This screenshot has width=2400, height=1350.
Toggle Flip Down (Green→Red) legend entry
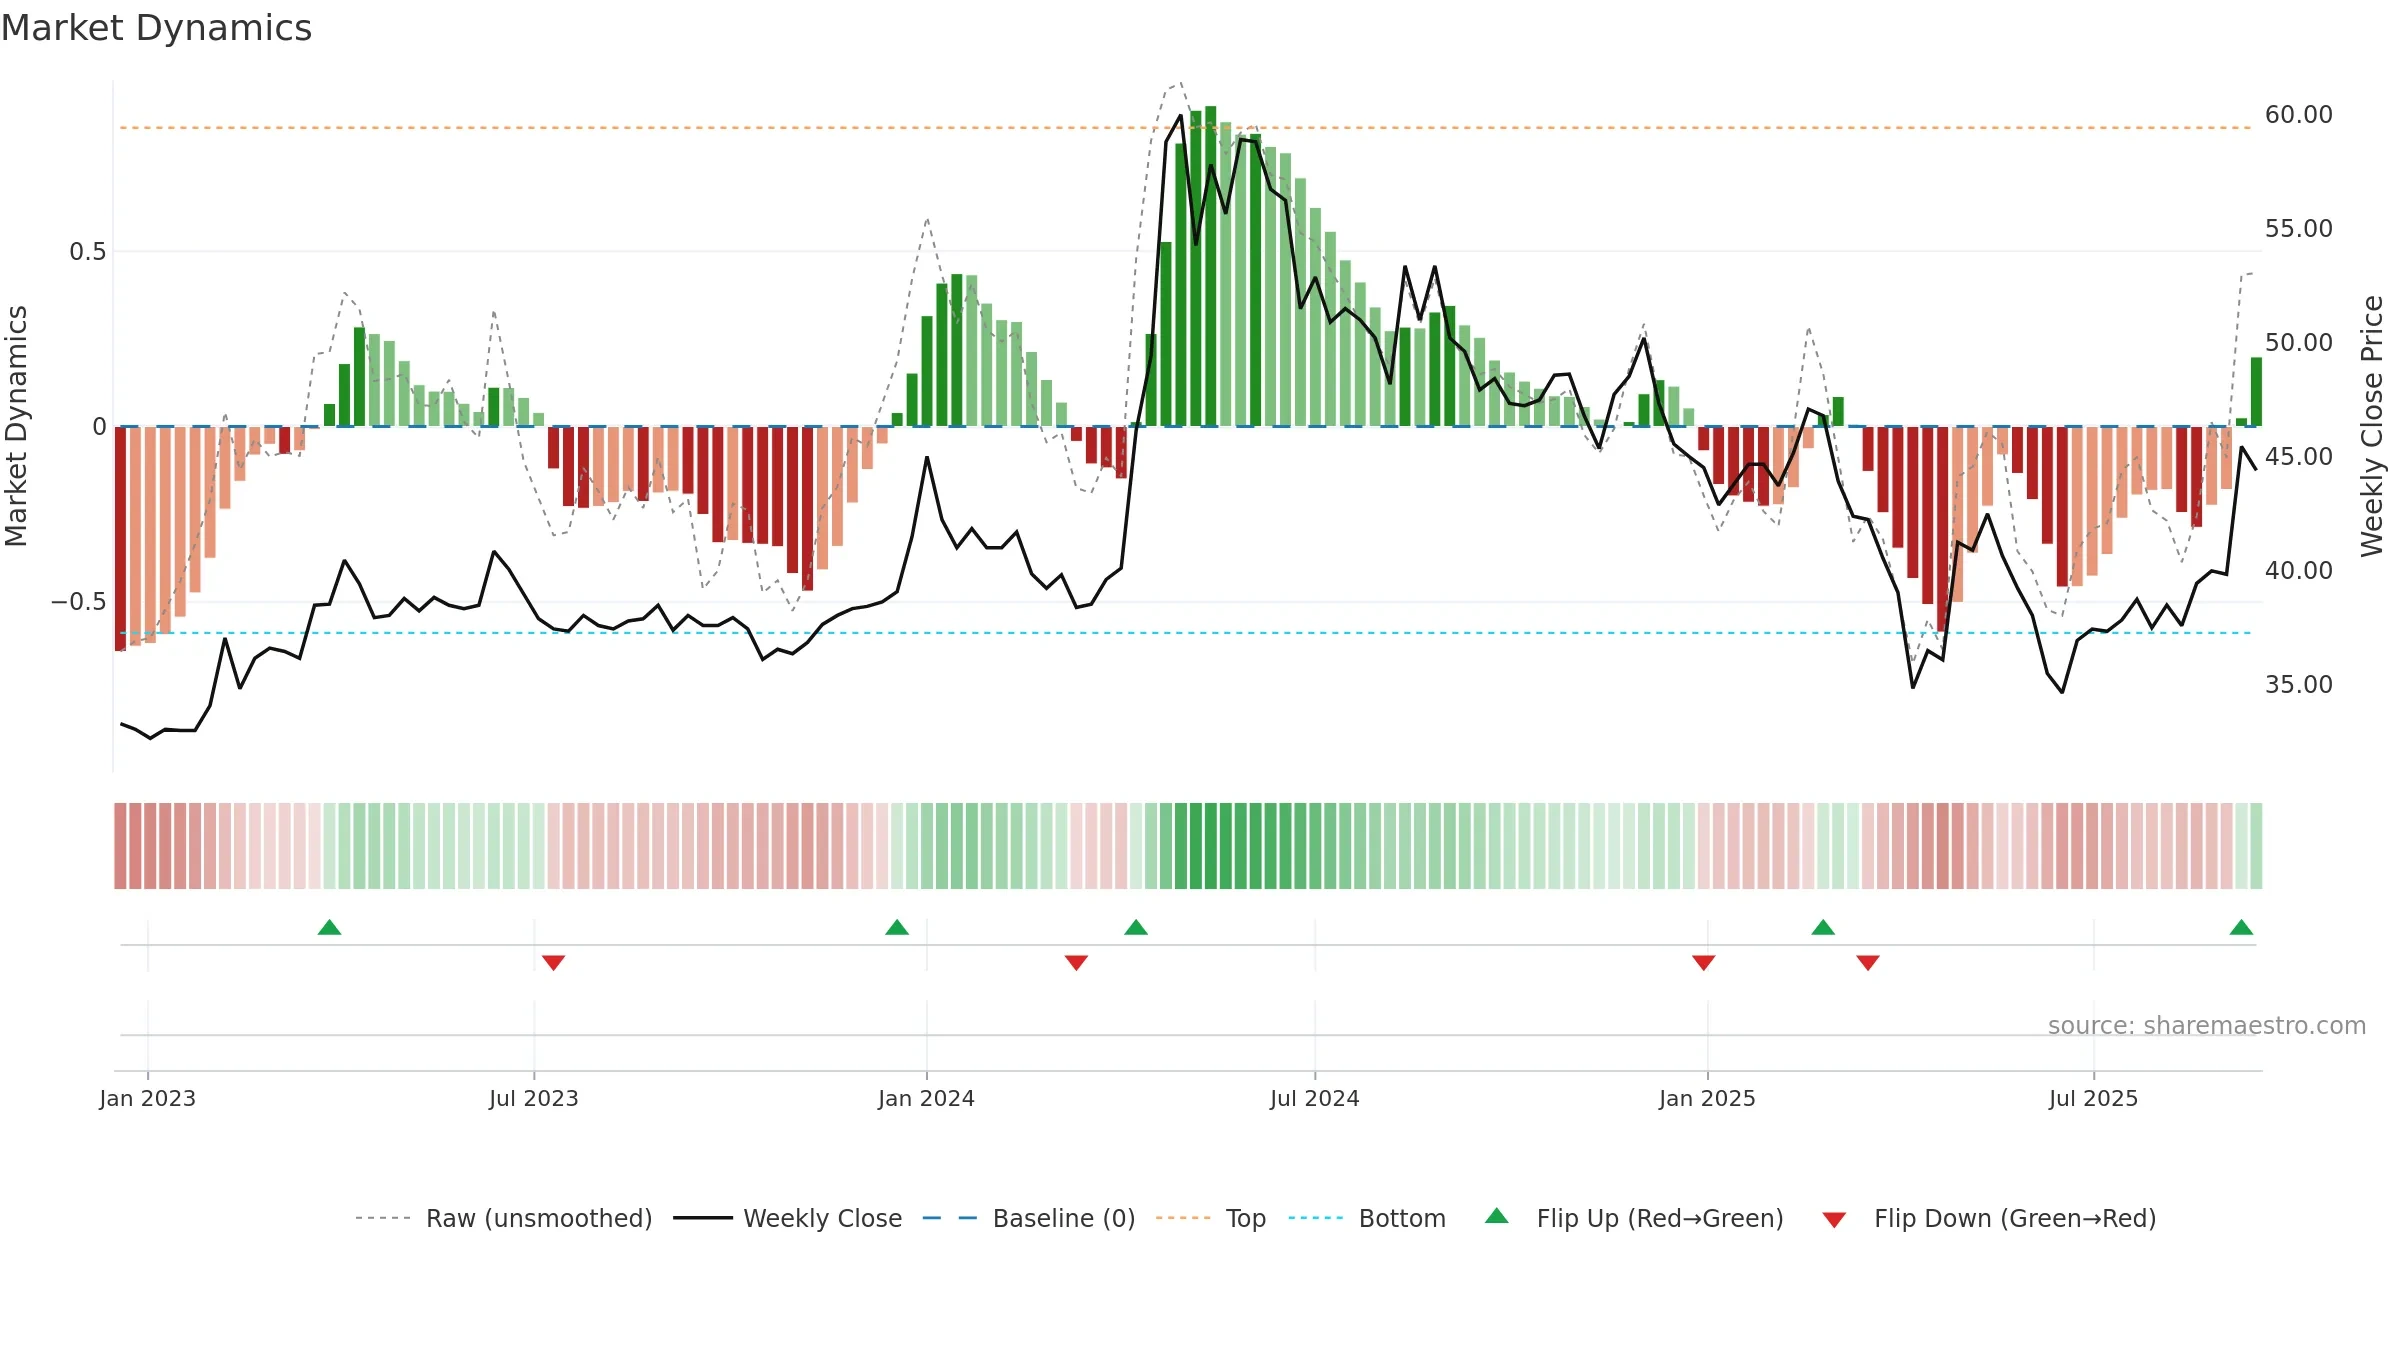(1989, 1218)
